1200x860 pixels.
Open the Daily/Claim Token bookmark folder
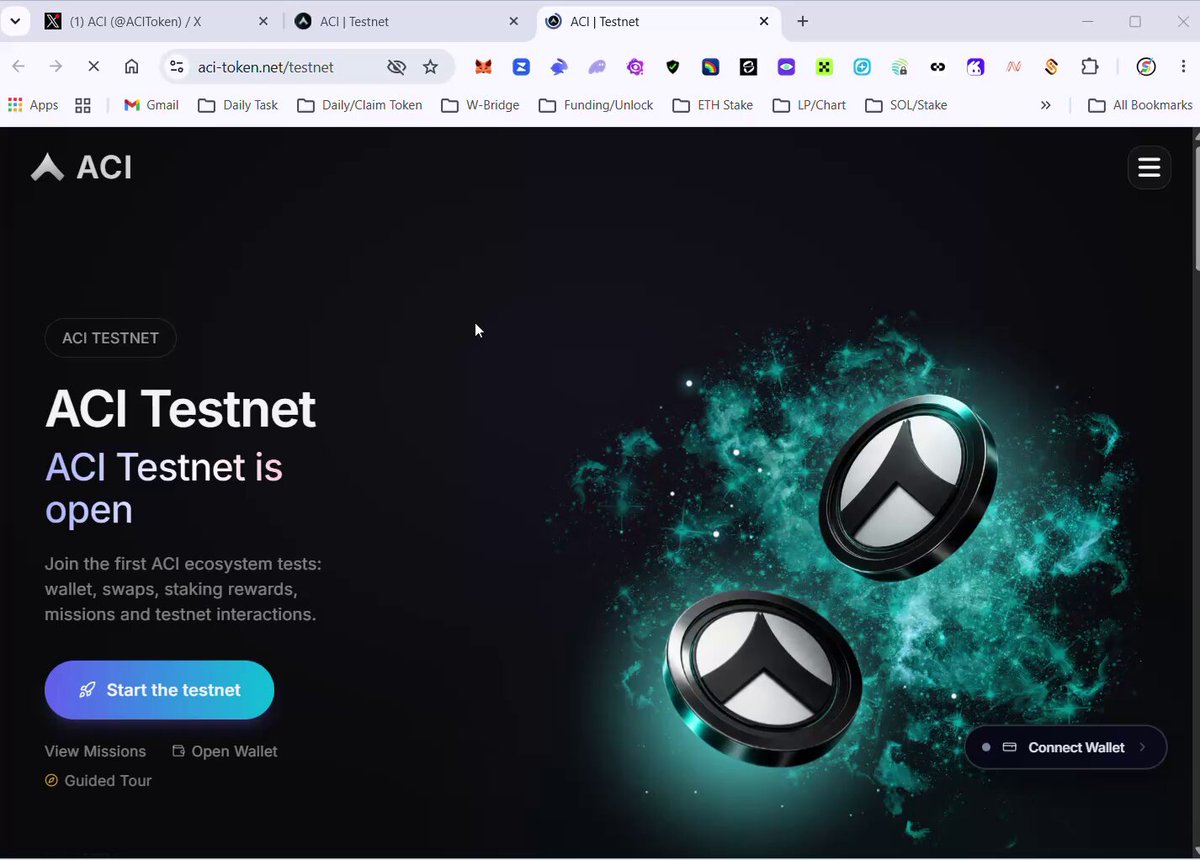(x=360, y=105)
